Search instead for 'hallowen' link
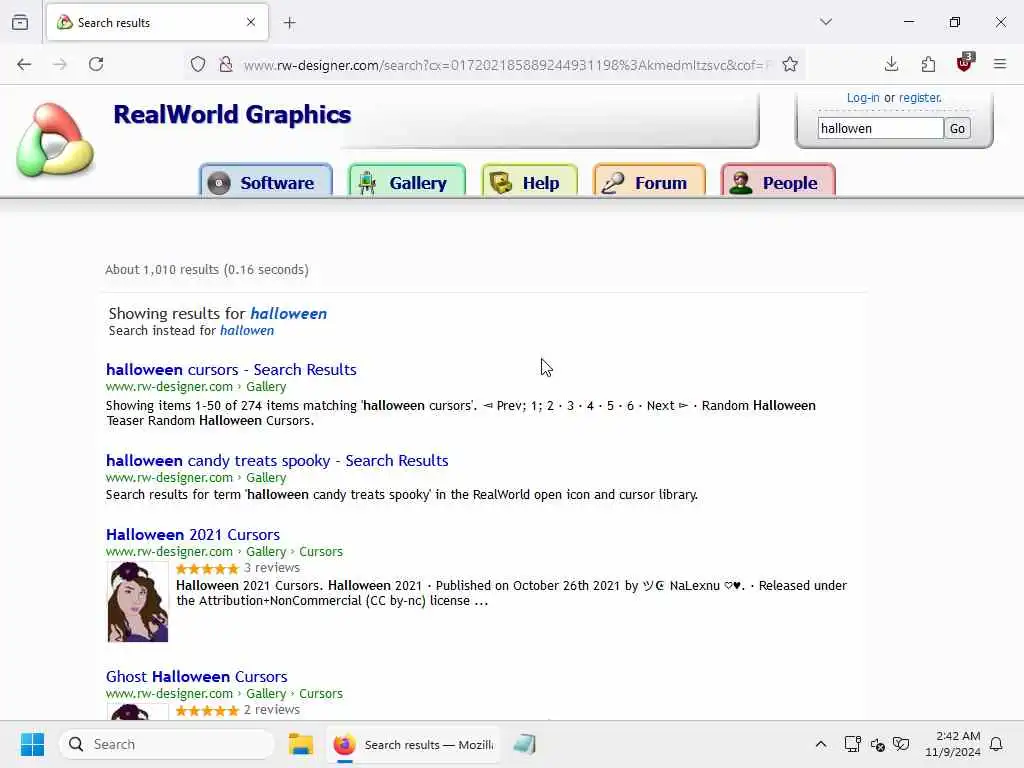 click(x=247, y=330)
